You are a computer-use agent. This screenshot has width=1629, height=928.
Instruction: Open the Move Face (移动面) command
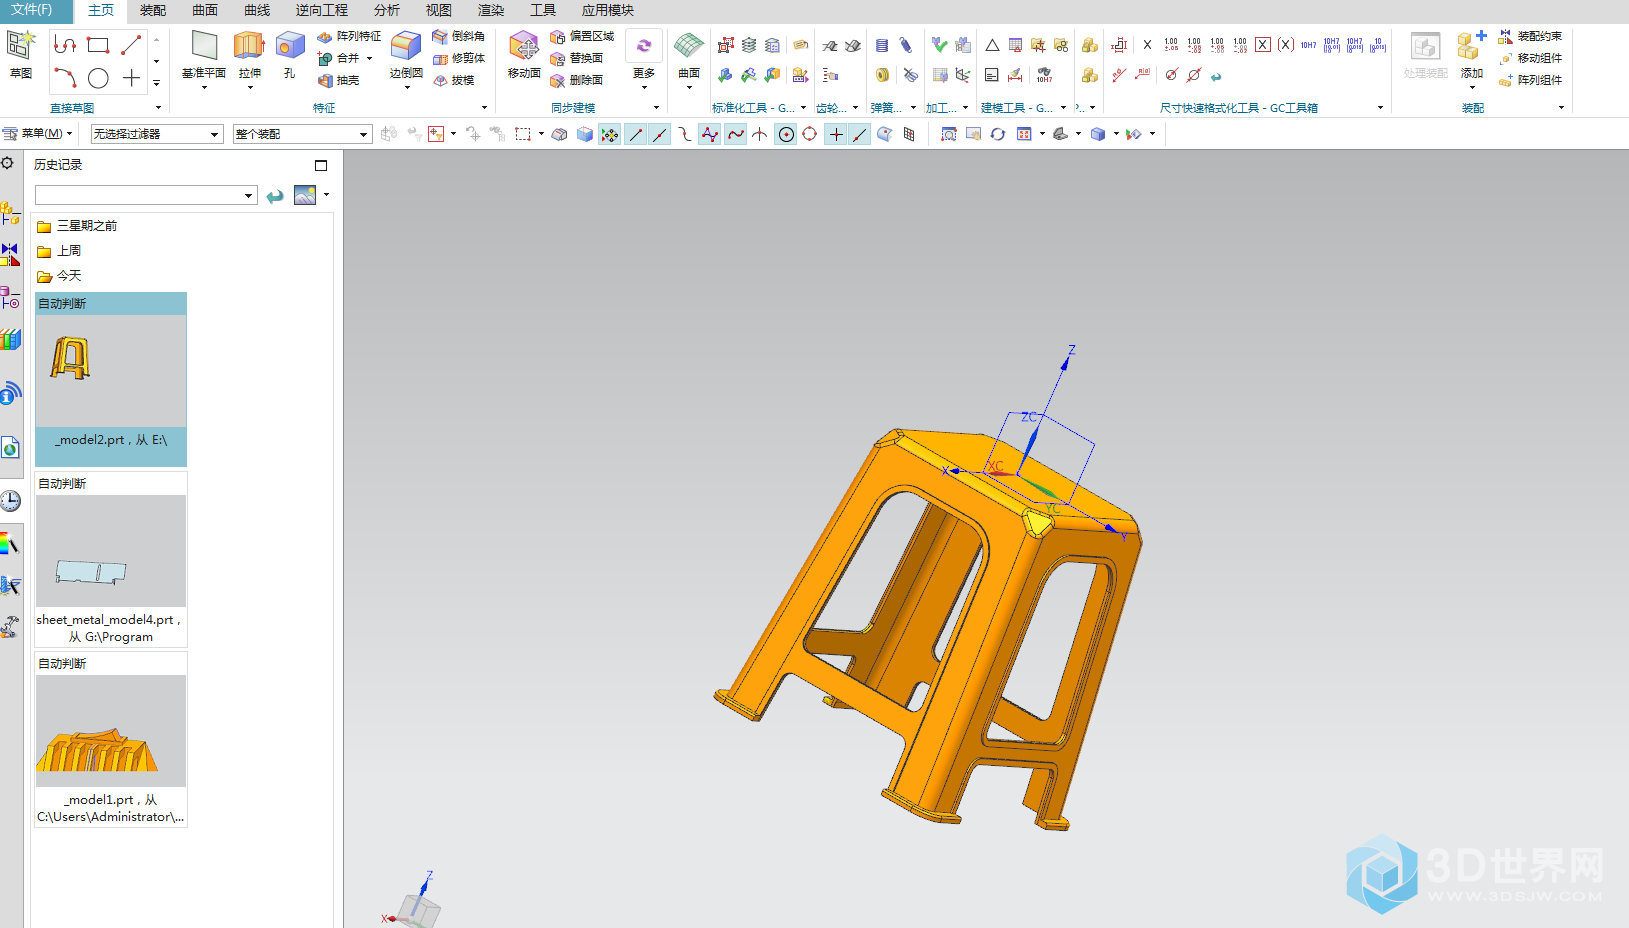pos(524,55)
